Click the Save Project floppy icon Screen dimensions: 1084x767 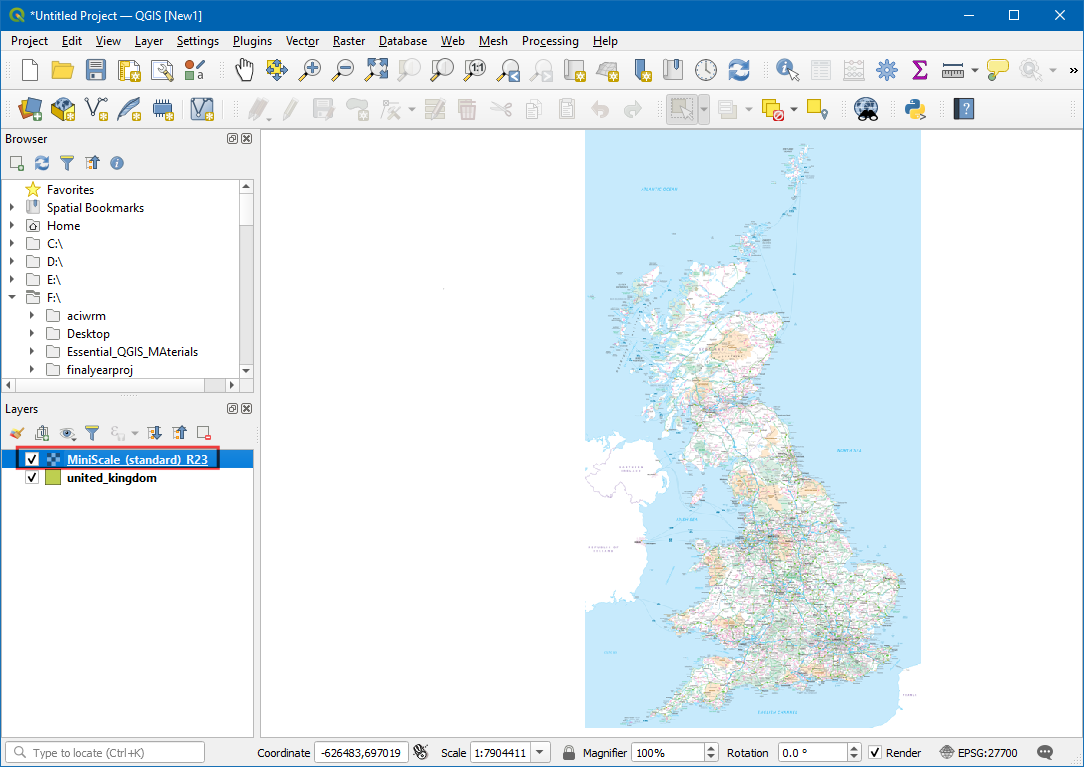96,70
